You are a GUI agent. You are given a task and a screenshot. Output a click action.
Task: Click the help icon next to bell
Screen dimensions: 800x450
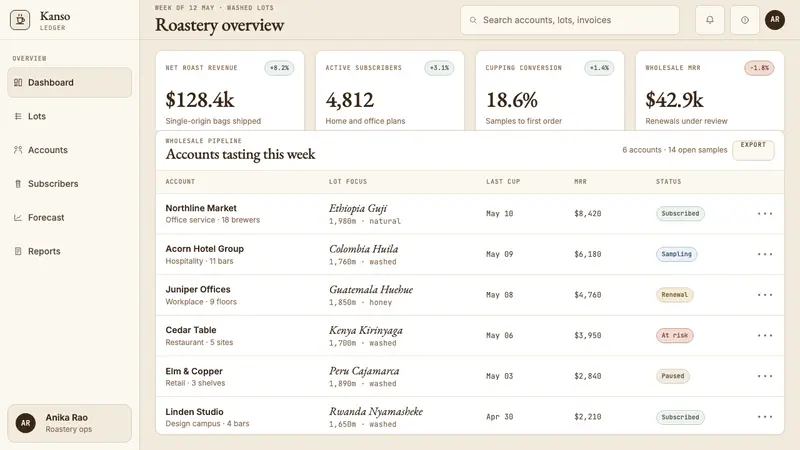tap(745, 20)
